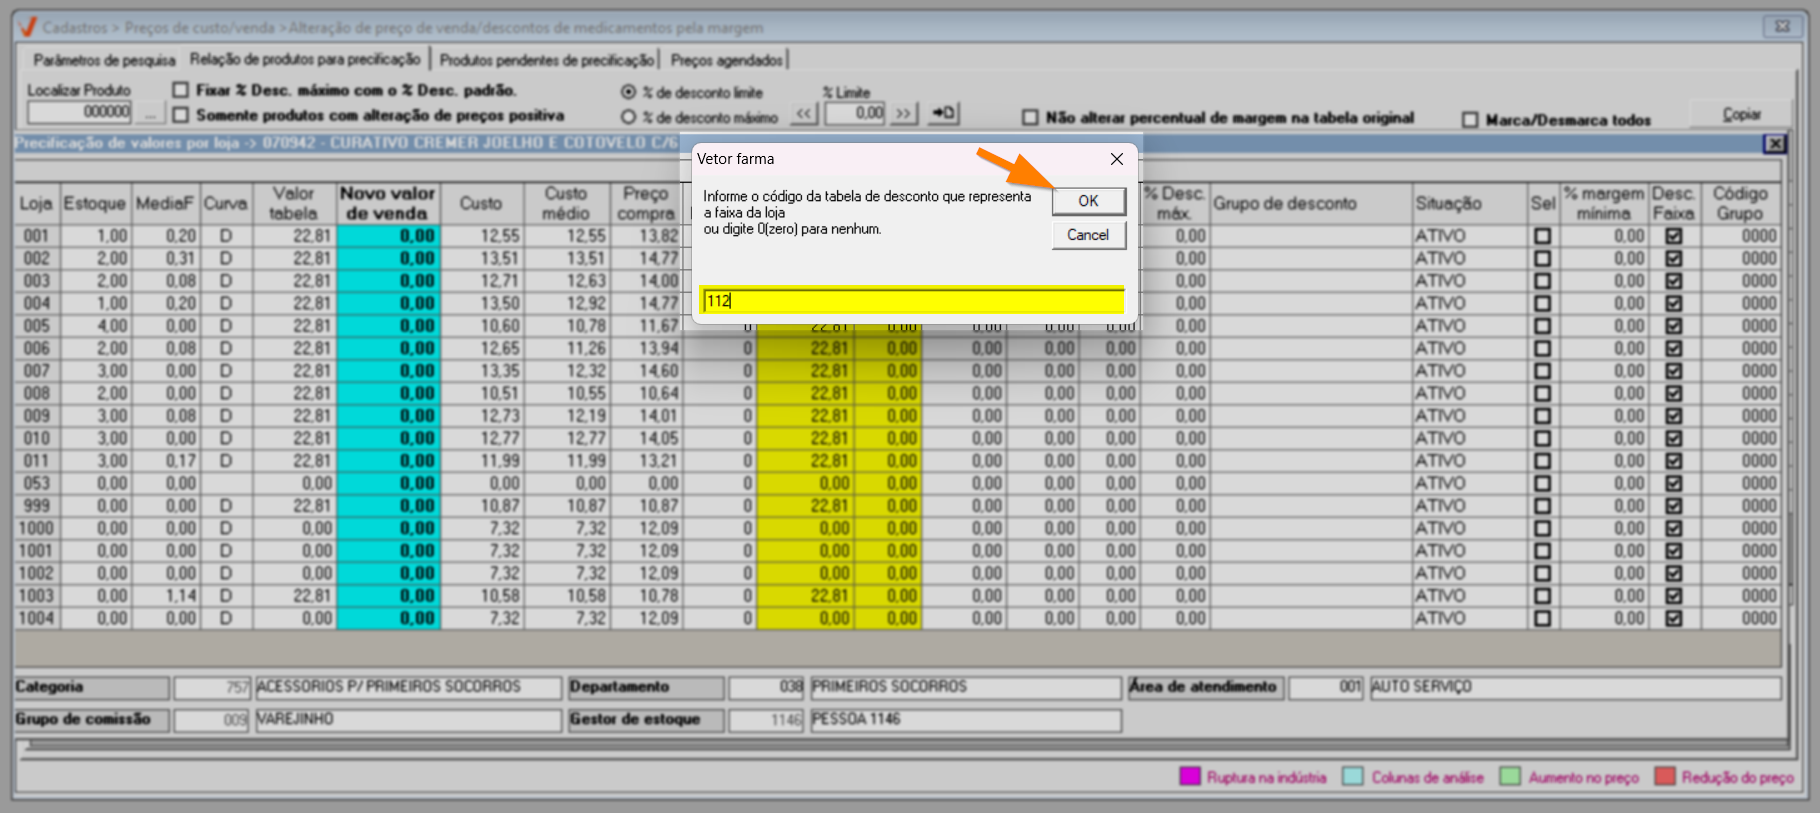Click the increase limit >> arrow button
The image size is (1820, 813).
[x=904, y=114]
